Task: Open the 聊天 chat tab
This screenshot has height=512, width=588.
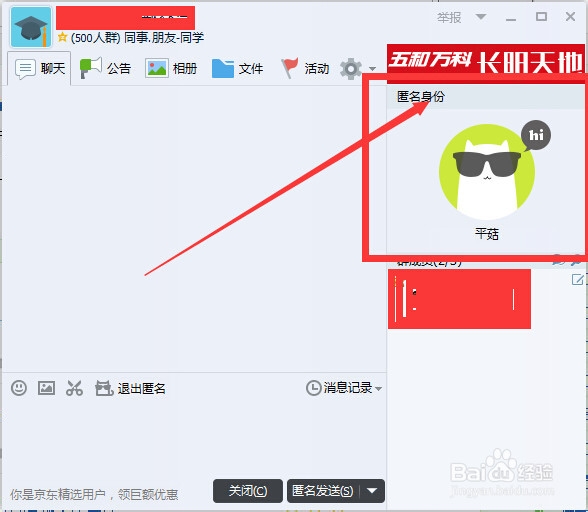Action: (39, 69)
